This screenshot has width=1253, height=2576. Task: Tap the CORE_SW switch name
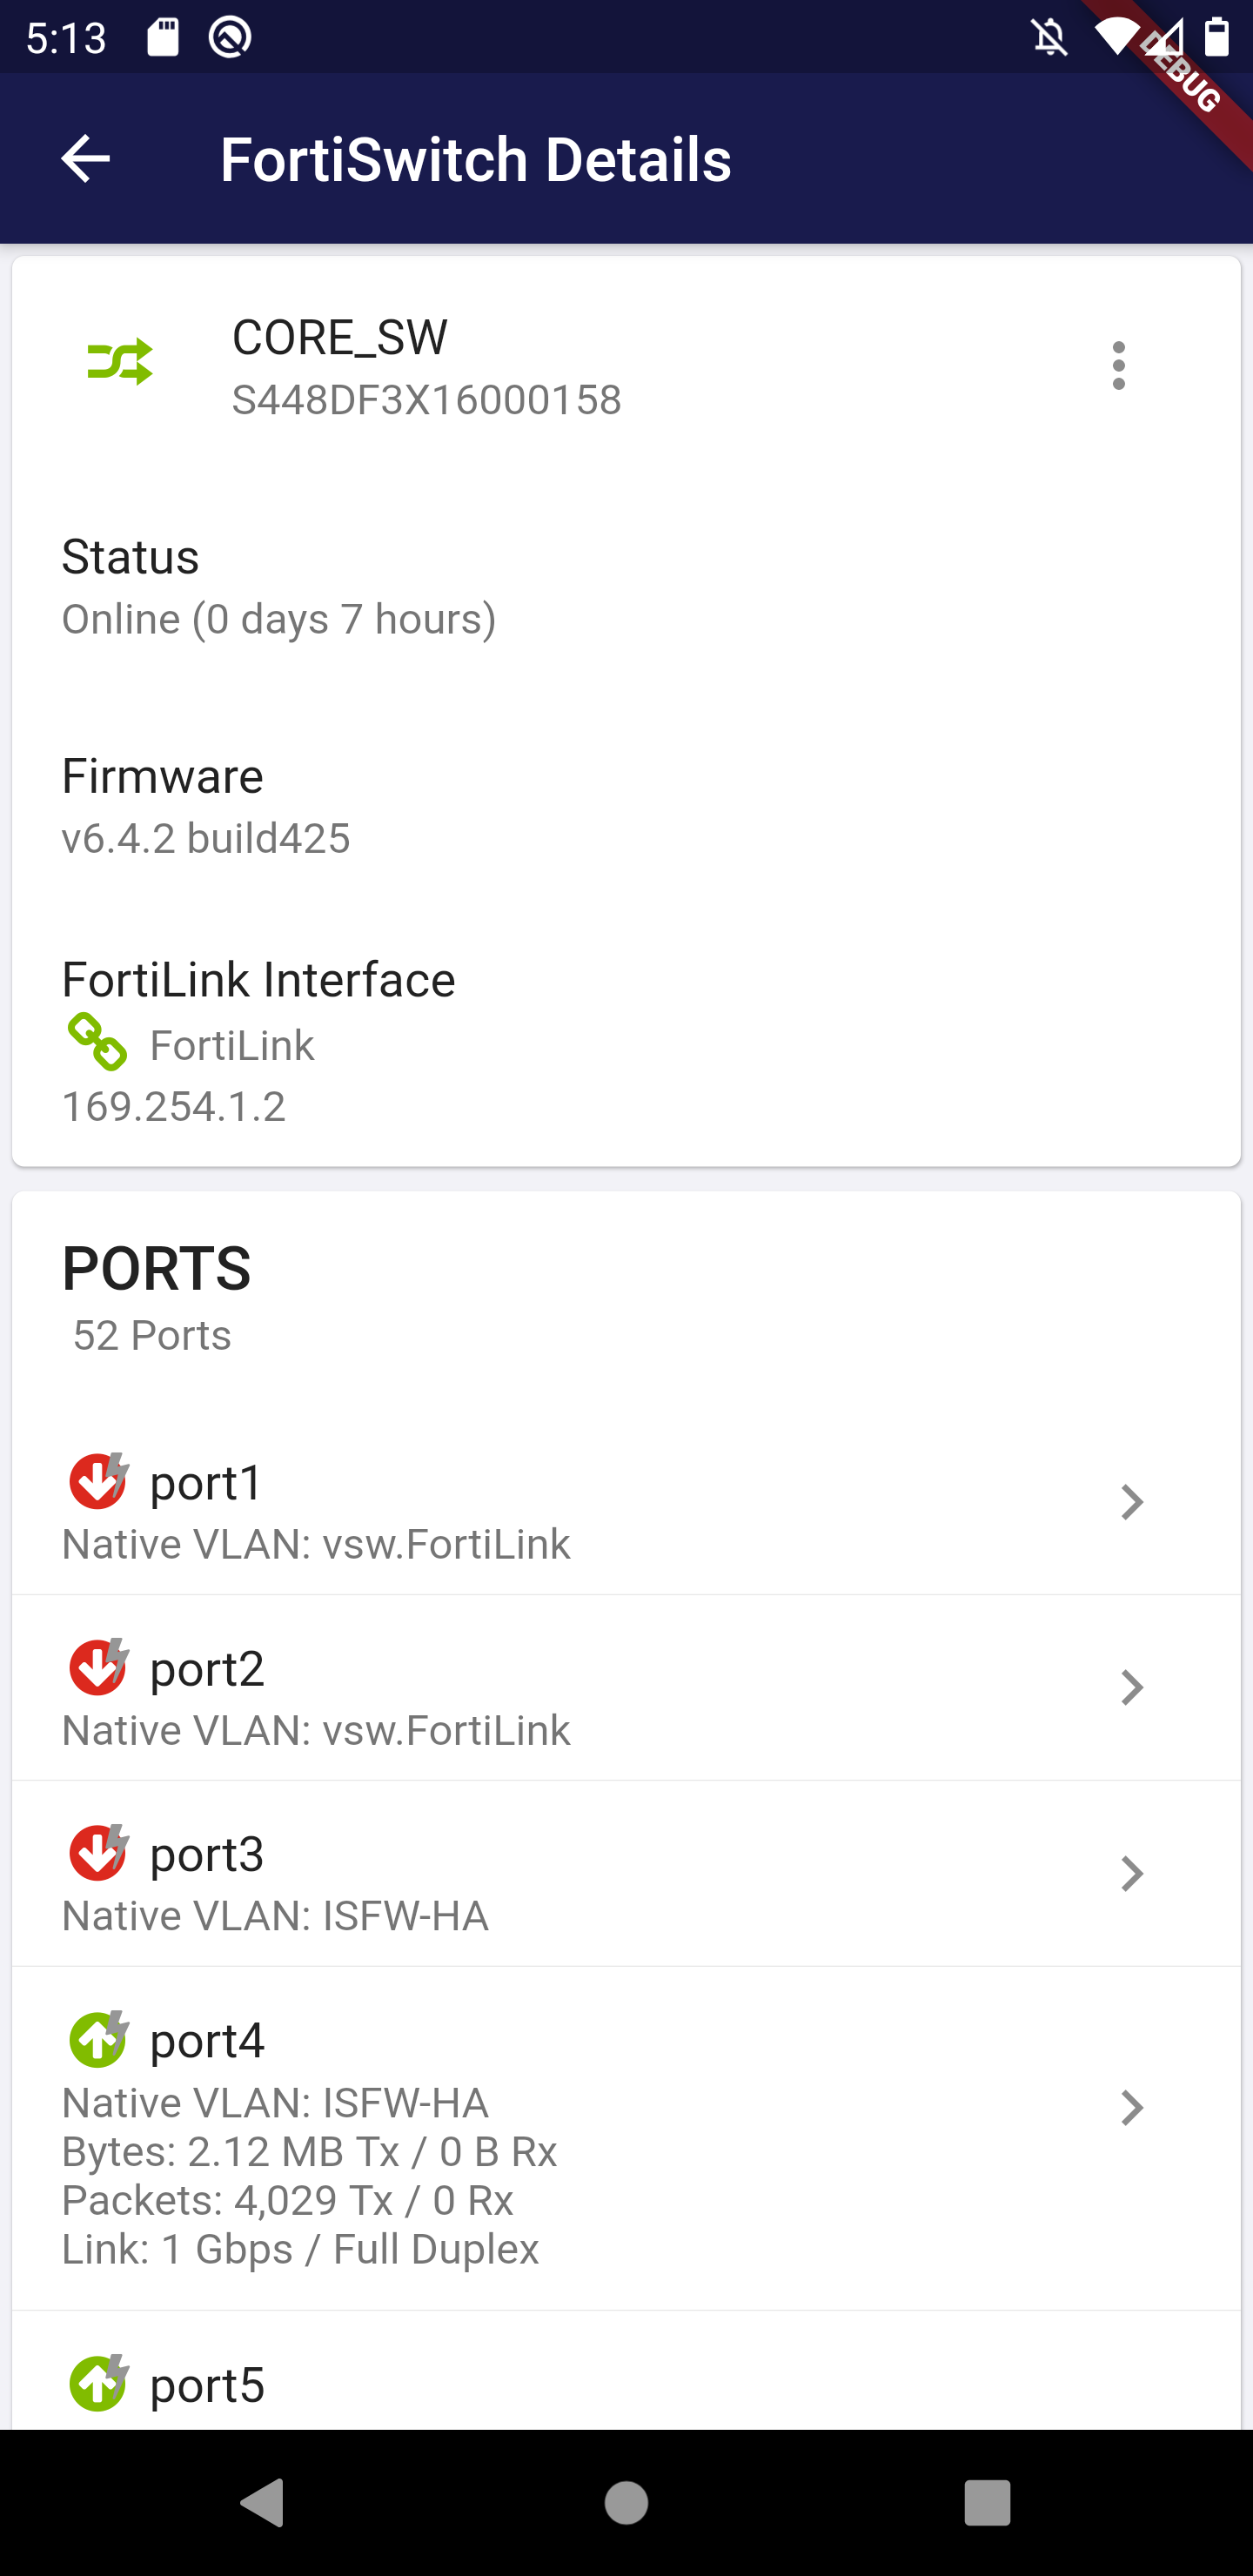340,337
